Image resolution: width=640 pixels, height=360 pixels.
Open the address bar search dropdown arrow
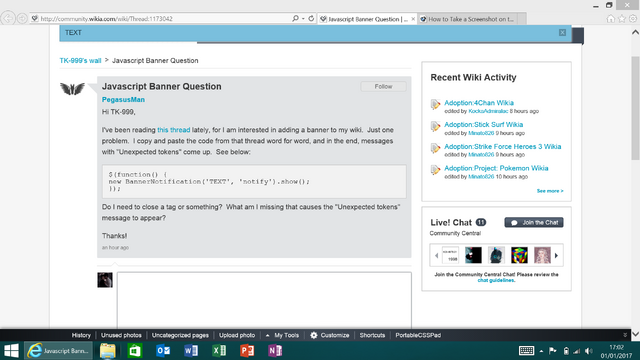click(x=303, y=18)
